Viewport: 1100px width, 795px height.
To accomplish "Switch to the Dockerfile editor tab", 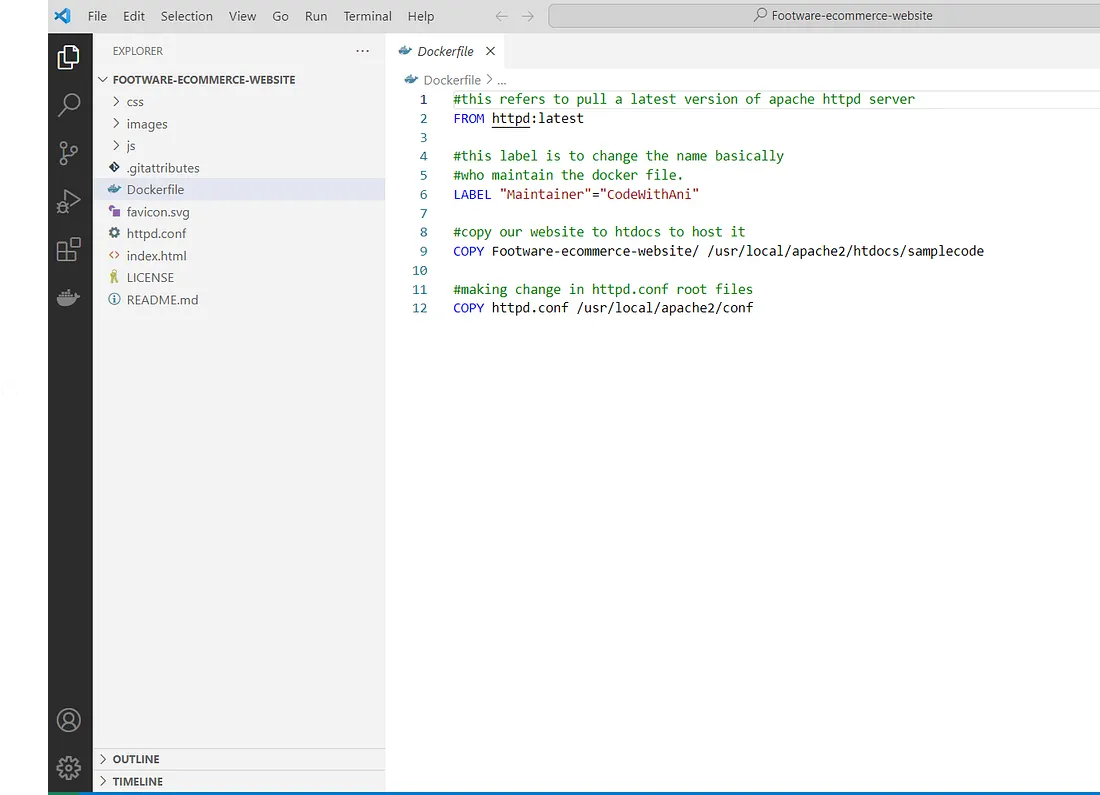I will coord(445,51).
